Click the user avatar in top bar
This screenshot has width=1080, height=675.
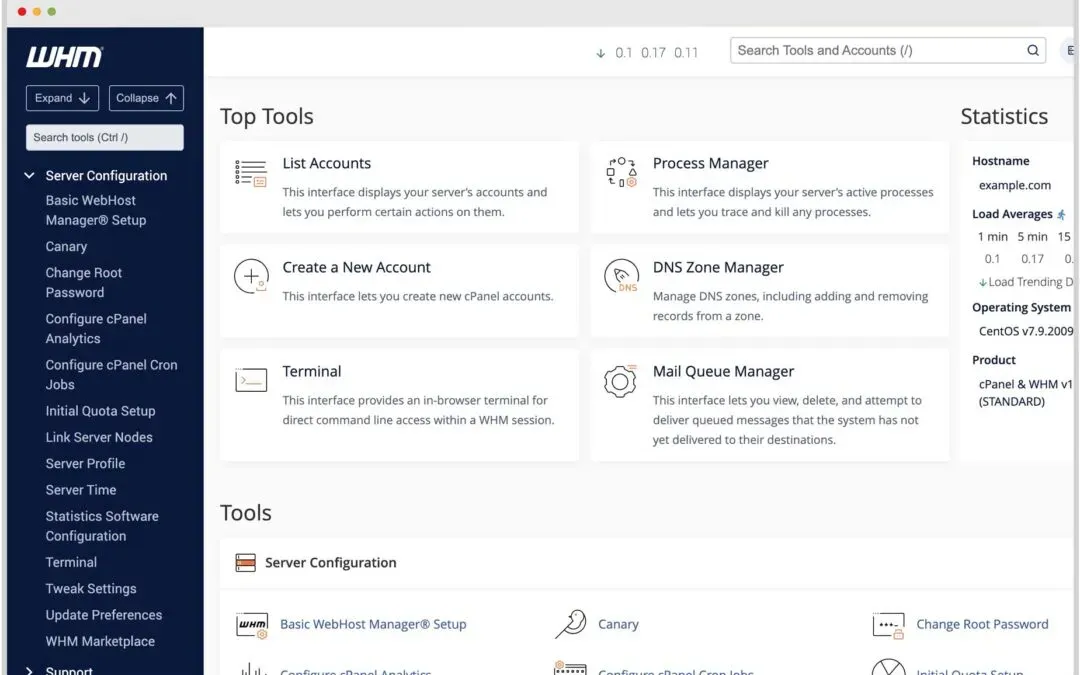1070,50
